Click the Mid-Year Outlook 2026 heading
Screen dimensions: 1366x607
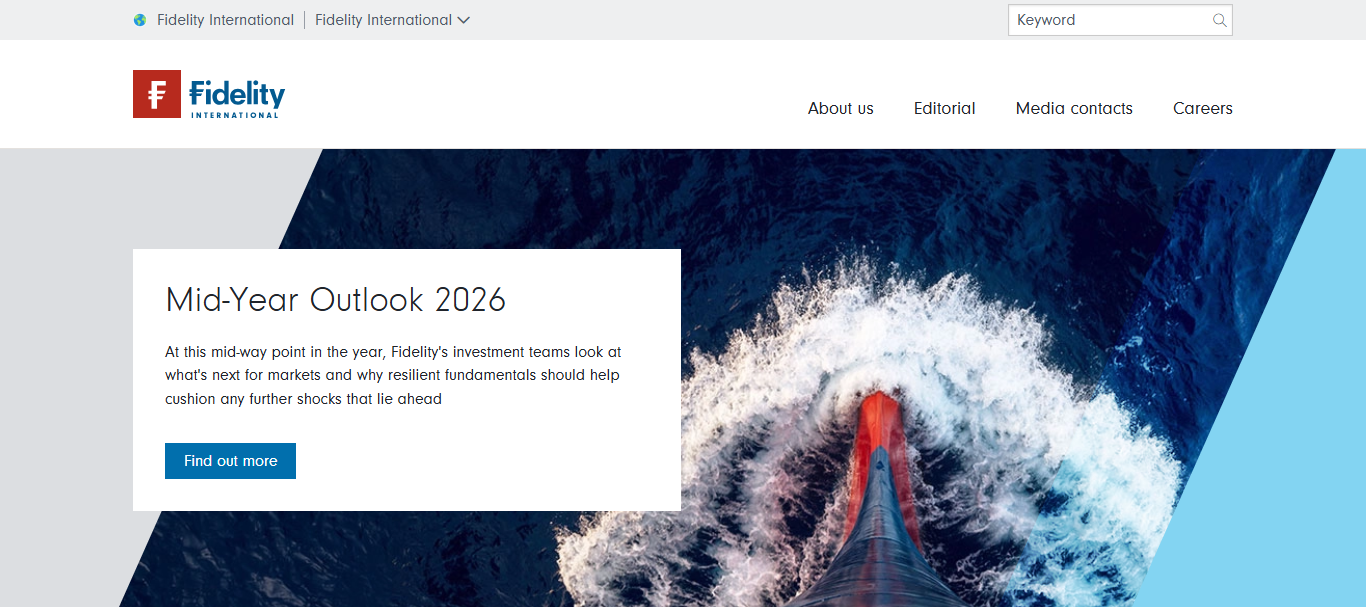pos(336,299)
